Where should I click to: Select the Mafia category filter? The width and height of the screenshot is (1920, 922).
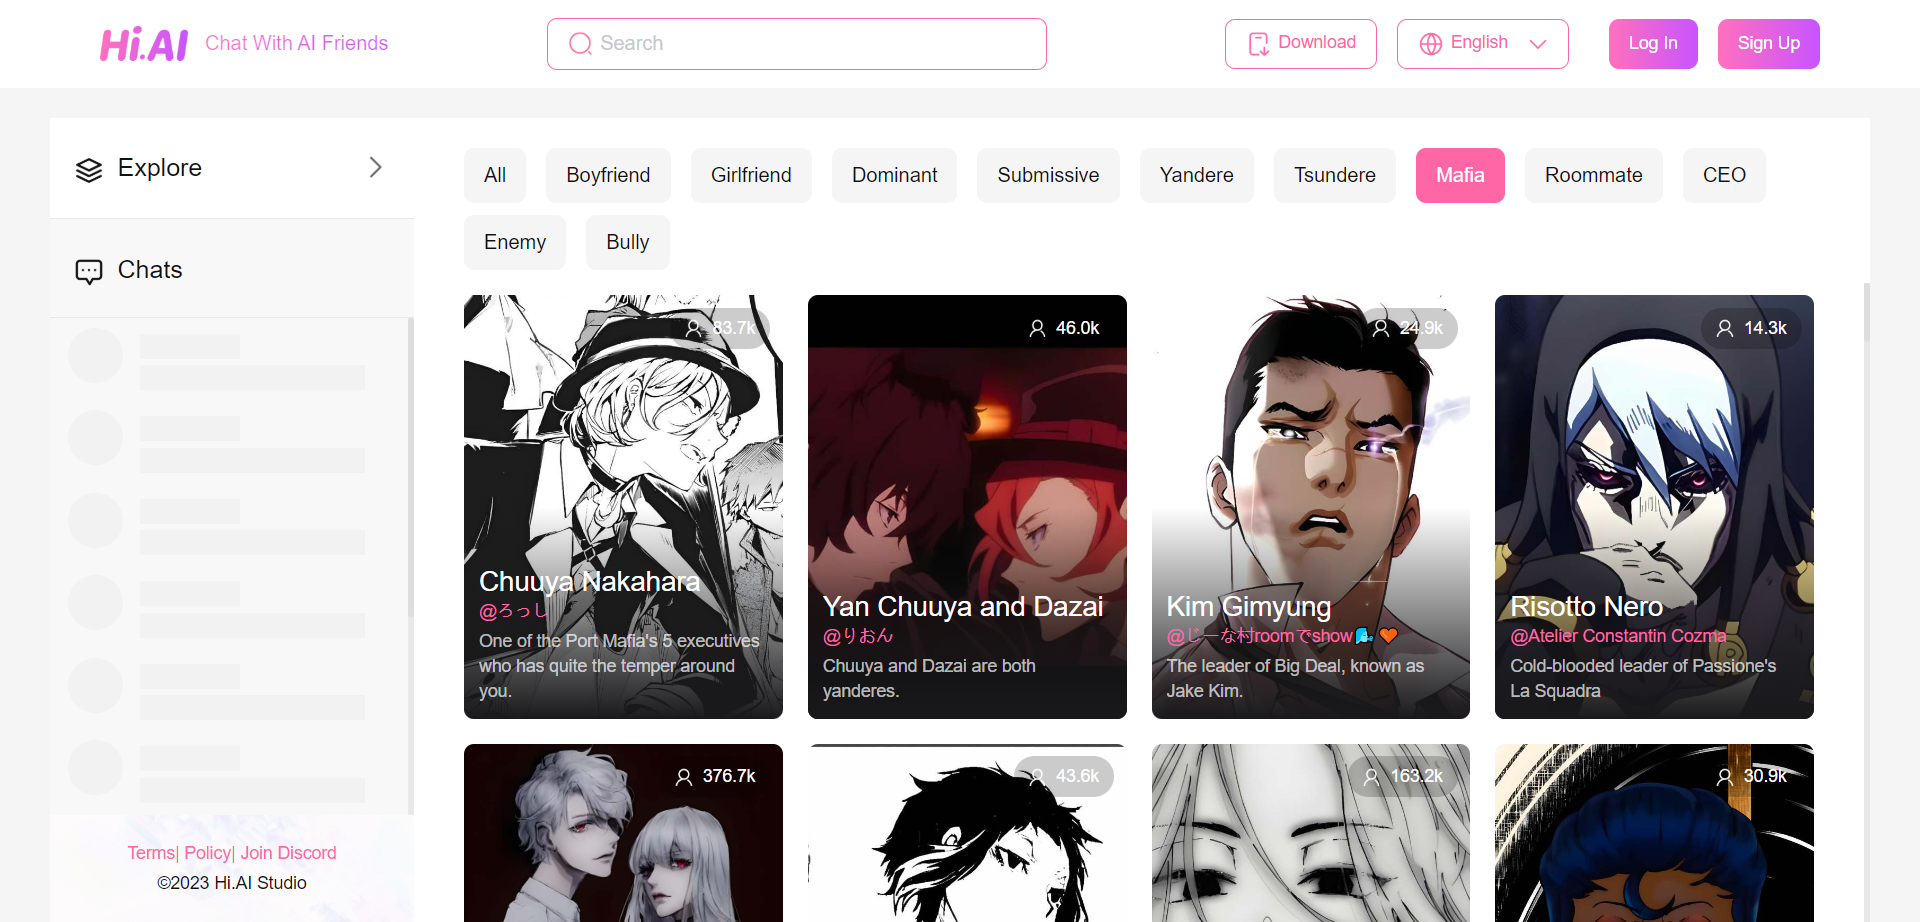click(1460, 175)
